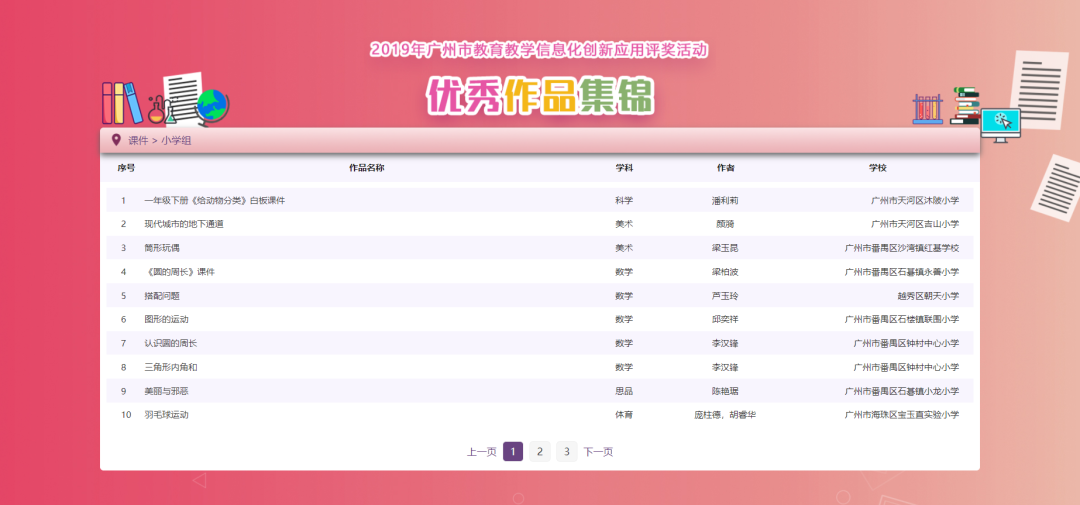This screenshot has width=1080, height=505.
Task: Open the work 认识圆的周长
Action: coord(171,343)
